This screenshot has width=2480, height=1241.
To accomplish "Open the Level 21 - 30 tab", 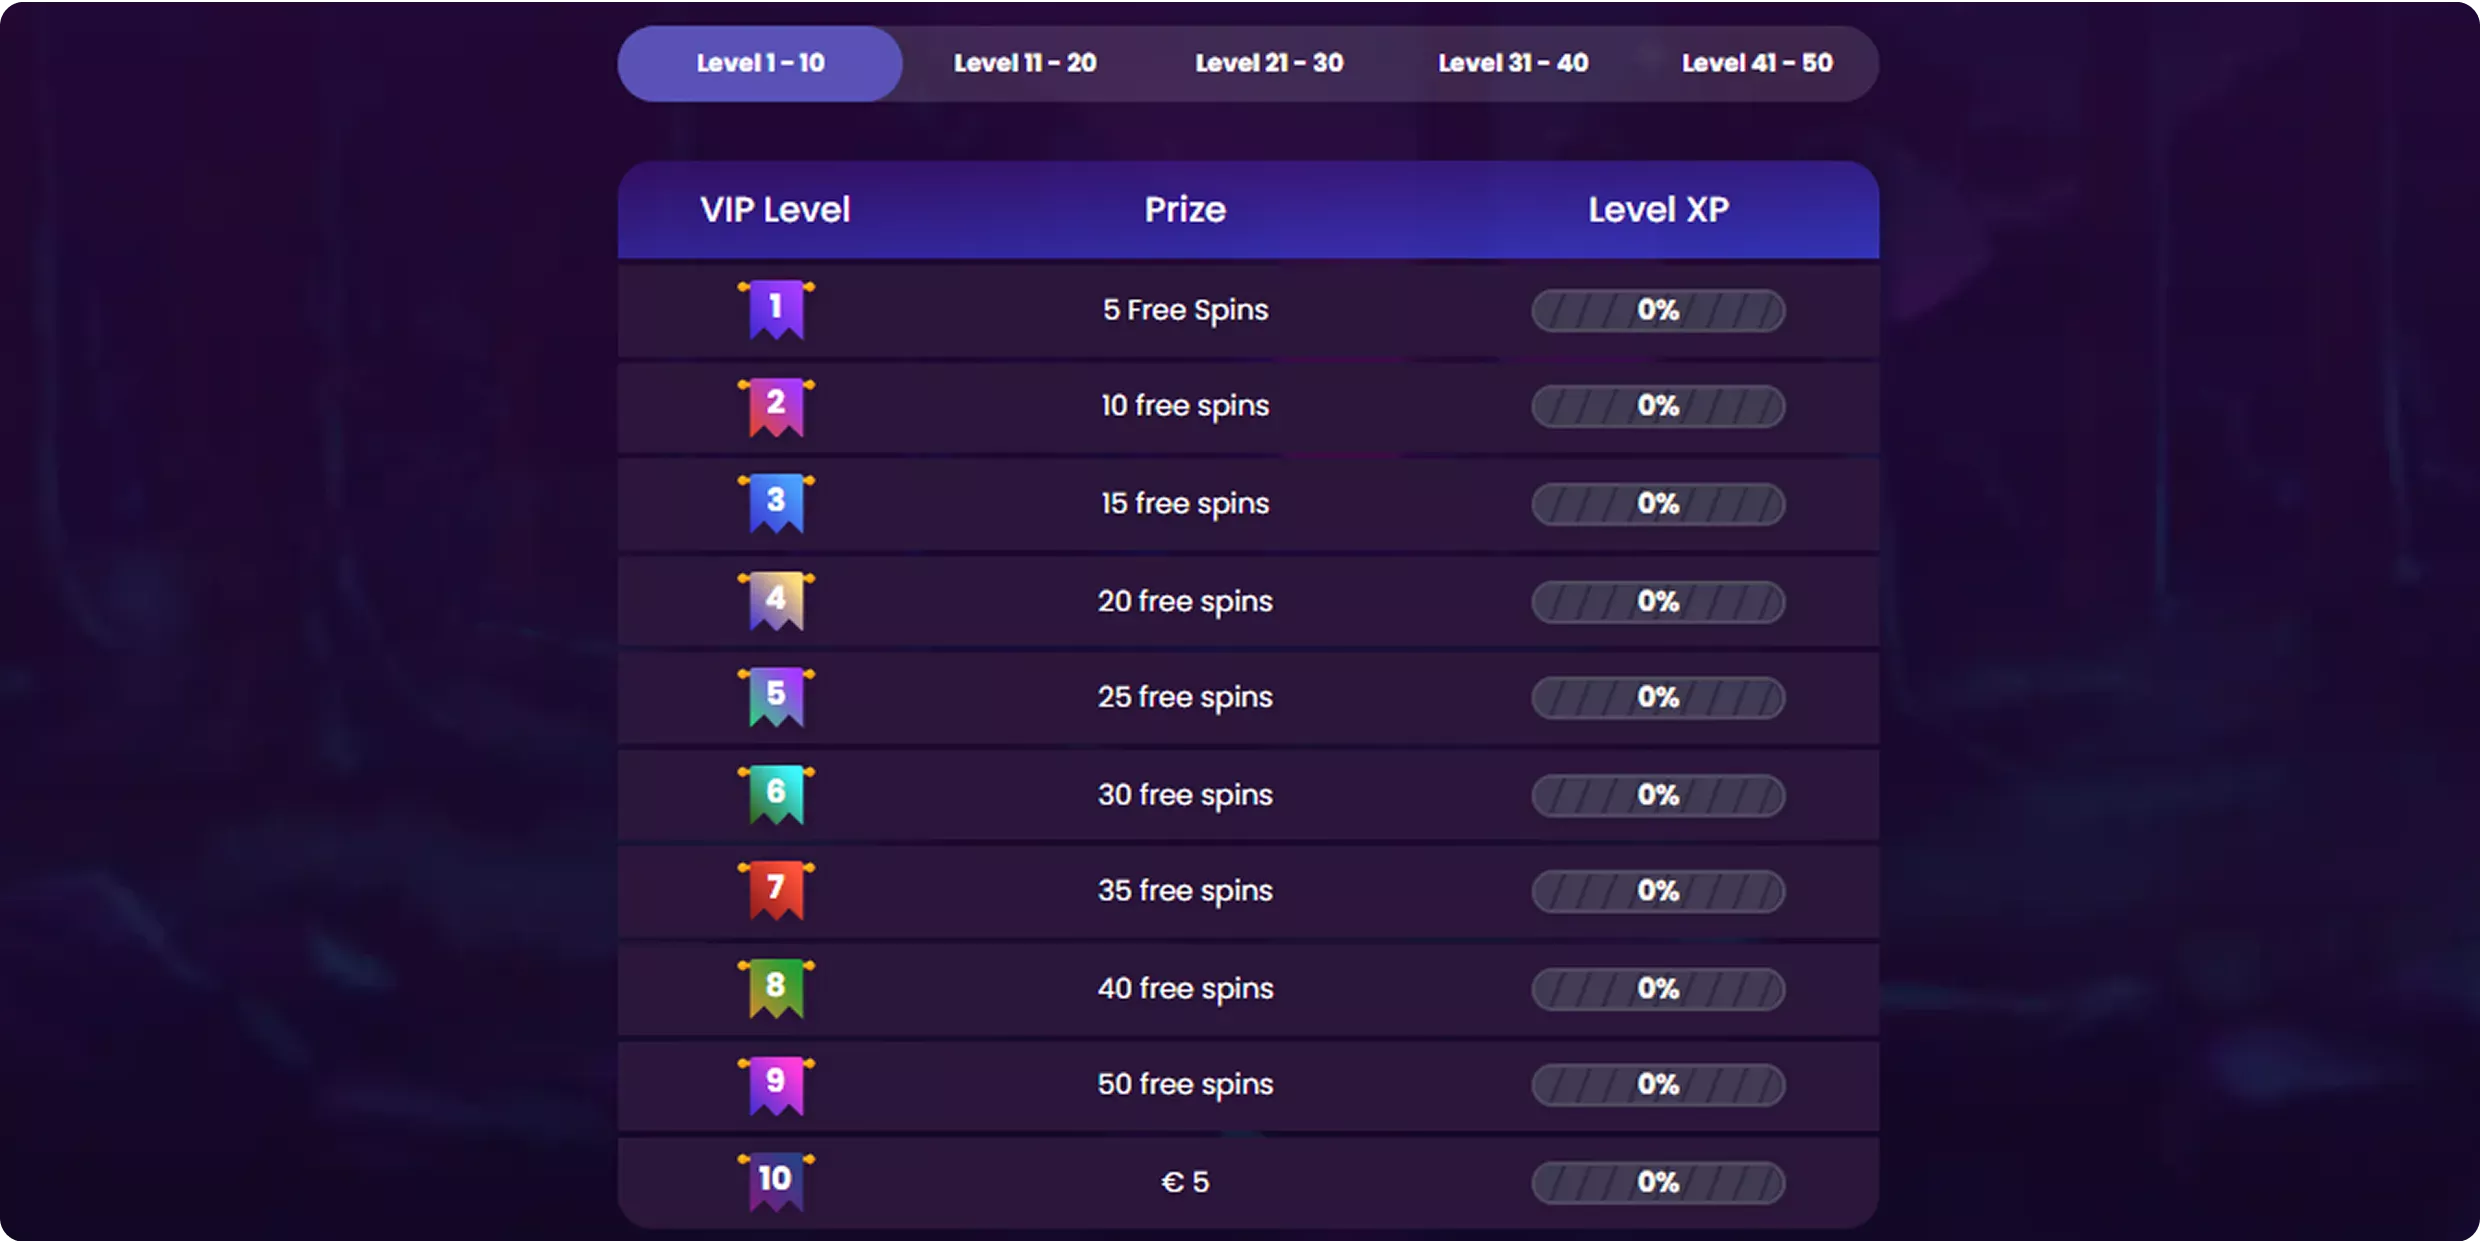I will click(1269, 63).
